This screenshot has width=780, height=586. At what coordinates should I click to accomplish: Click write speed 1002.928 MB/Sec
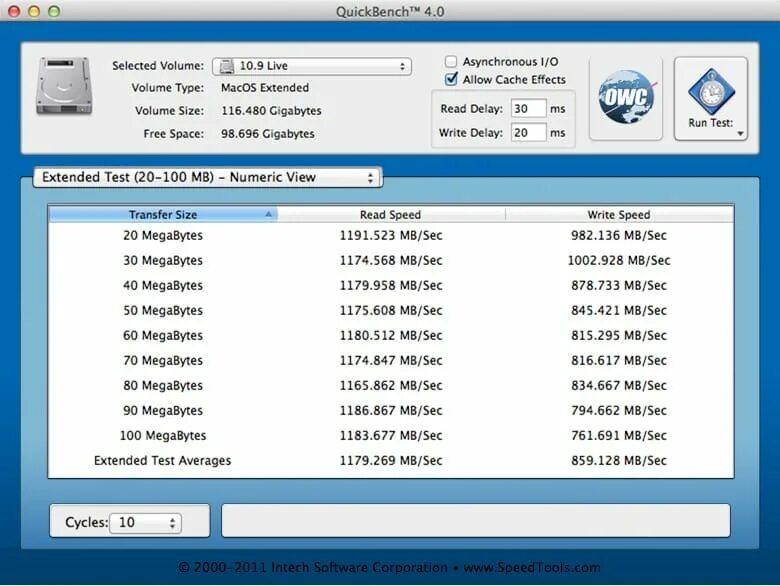click(x=619, y=260)
